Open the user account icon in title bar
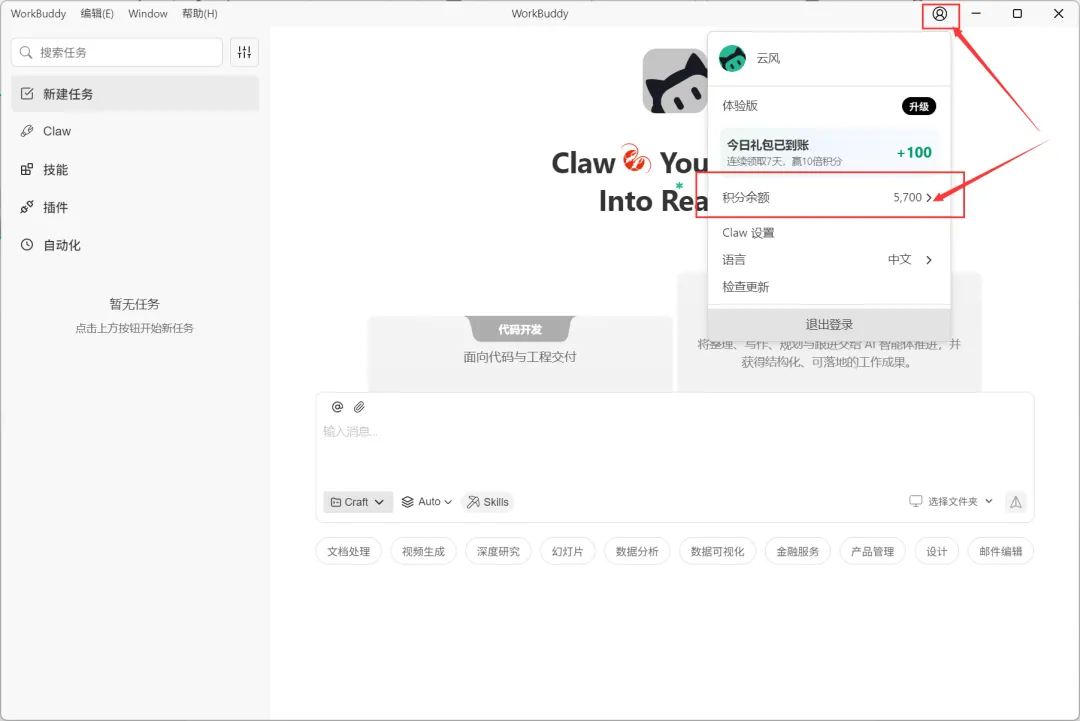Screen dimensions: 1080x721 point(939,14)
